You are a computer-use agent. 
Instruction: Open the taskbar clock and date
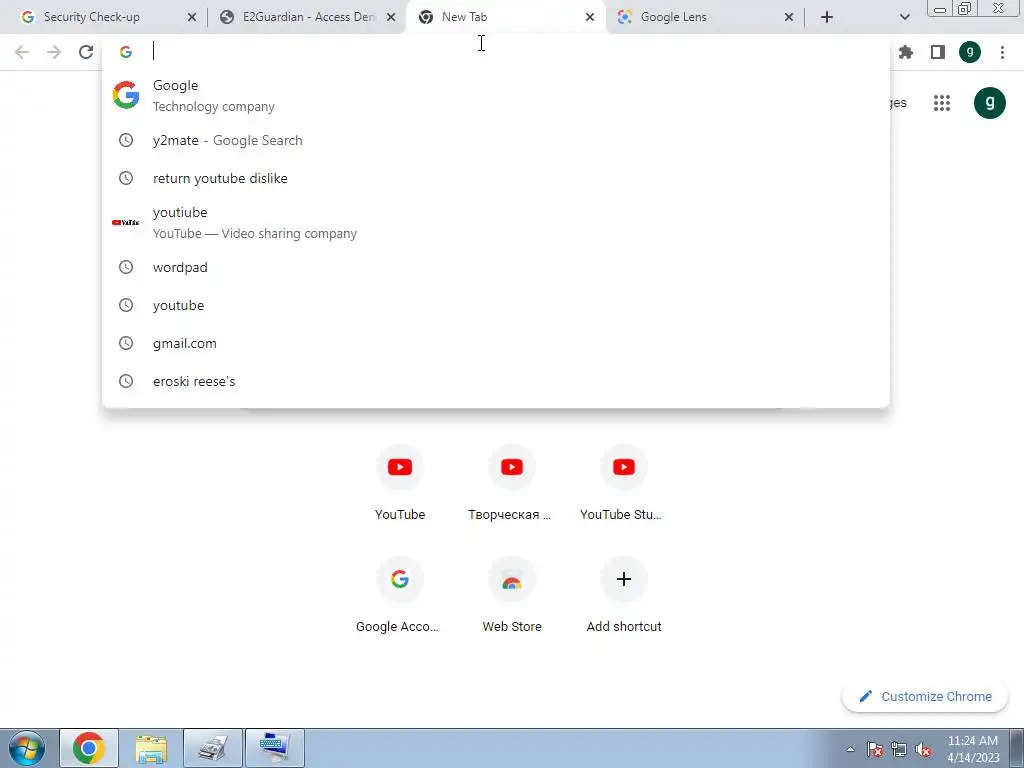click(972, 749)
